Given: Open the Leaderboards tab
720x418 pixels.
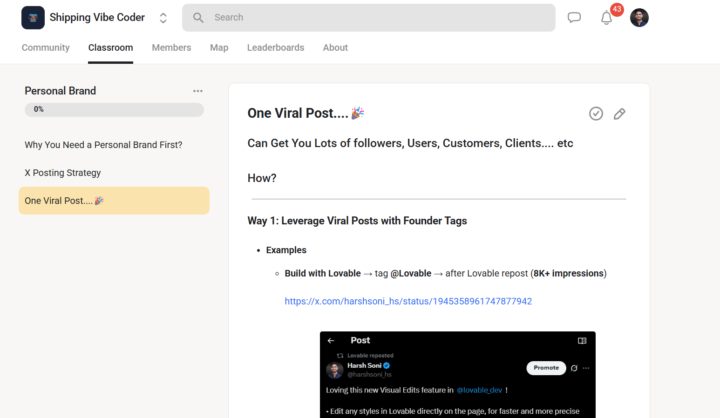Looking at the screenshot, I should [x=275, y=48].
